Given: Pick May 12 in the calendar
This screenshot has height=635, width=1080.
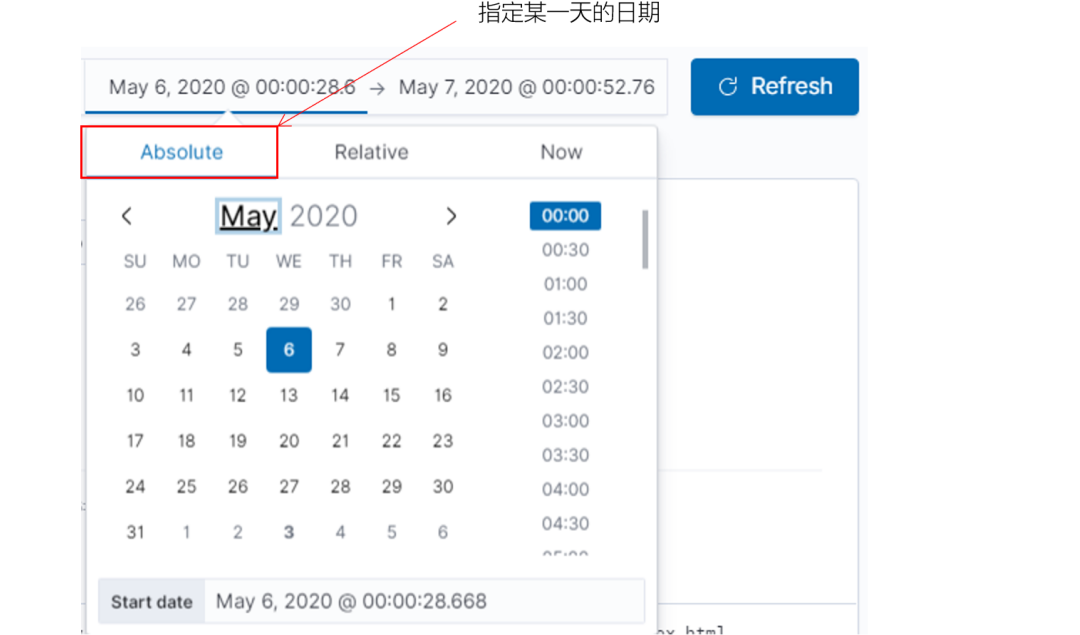Looking at the screenshot, I should coord(238,395).
